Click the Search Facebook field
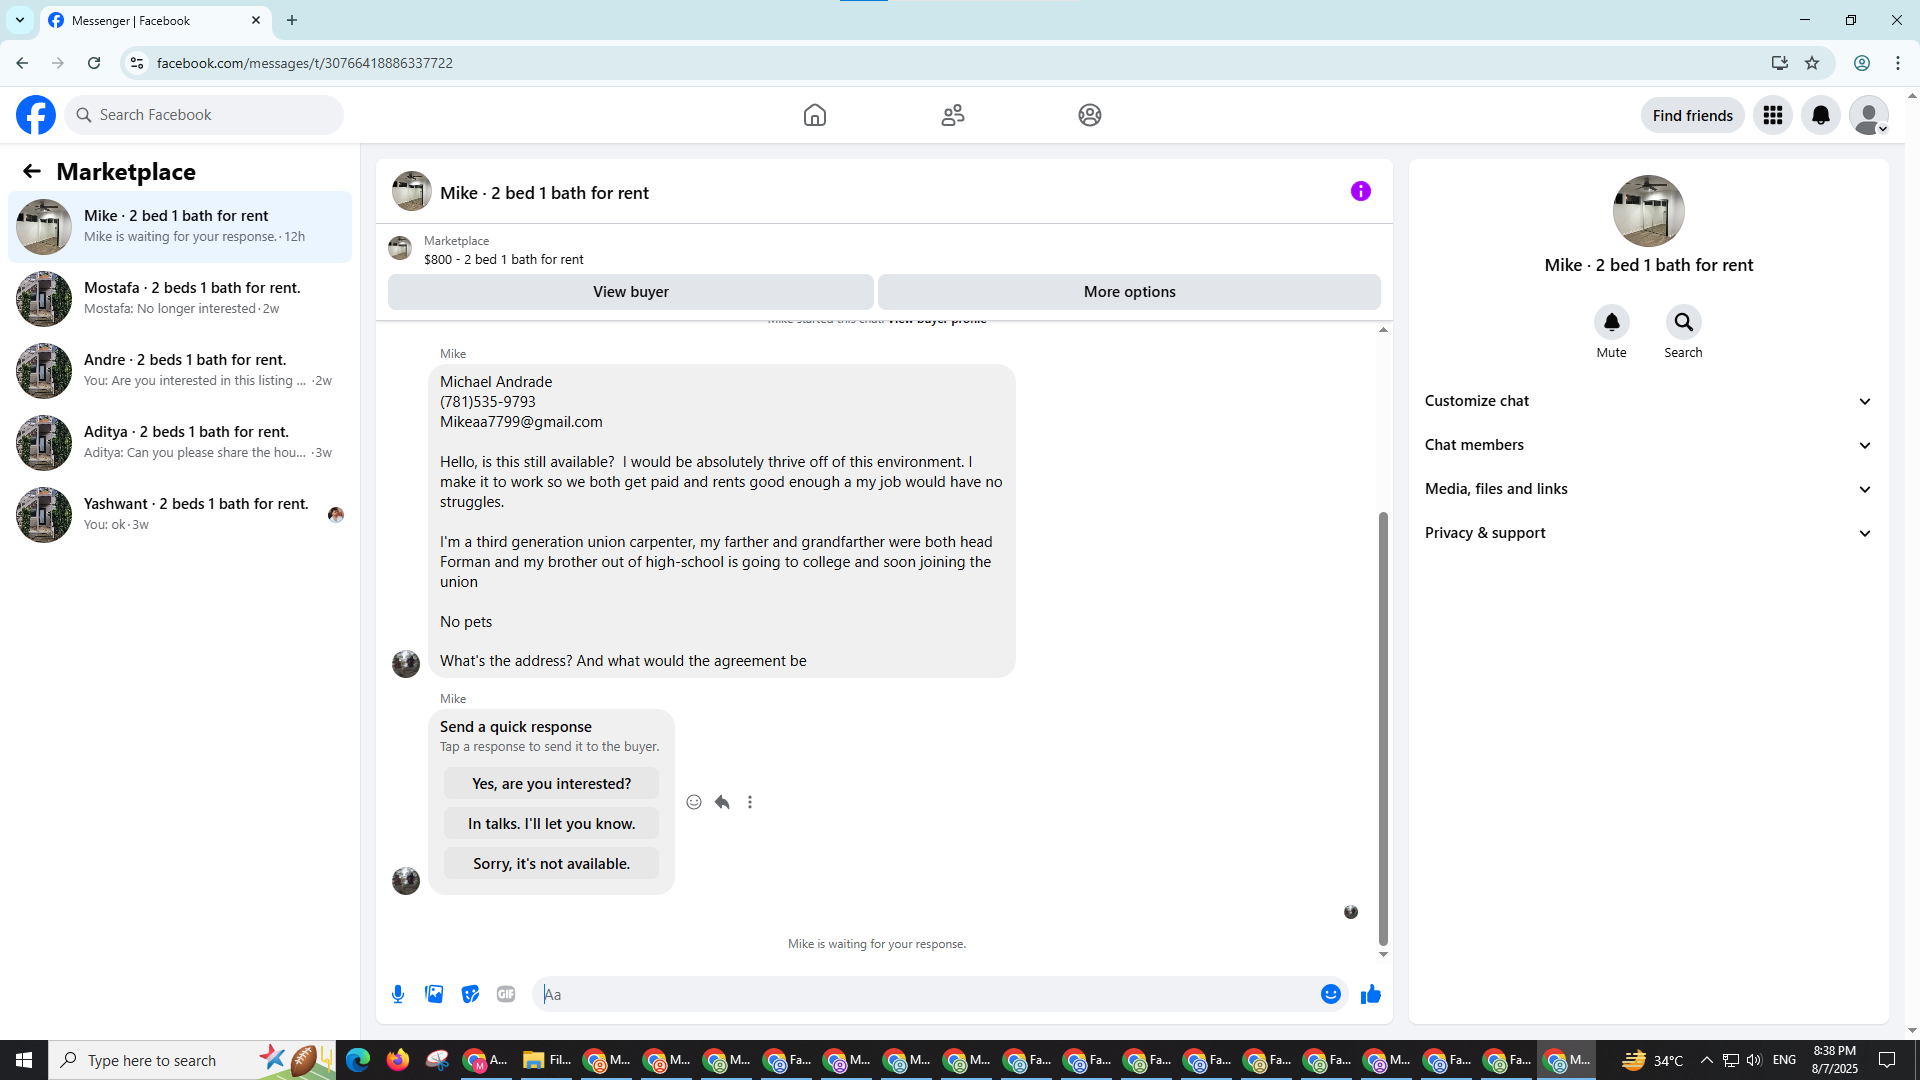The height and width of the screenshot is (1080, 1920). 204,115
